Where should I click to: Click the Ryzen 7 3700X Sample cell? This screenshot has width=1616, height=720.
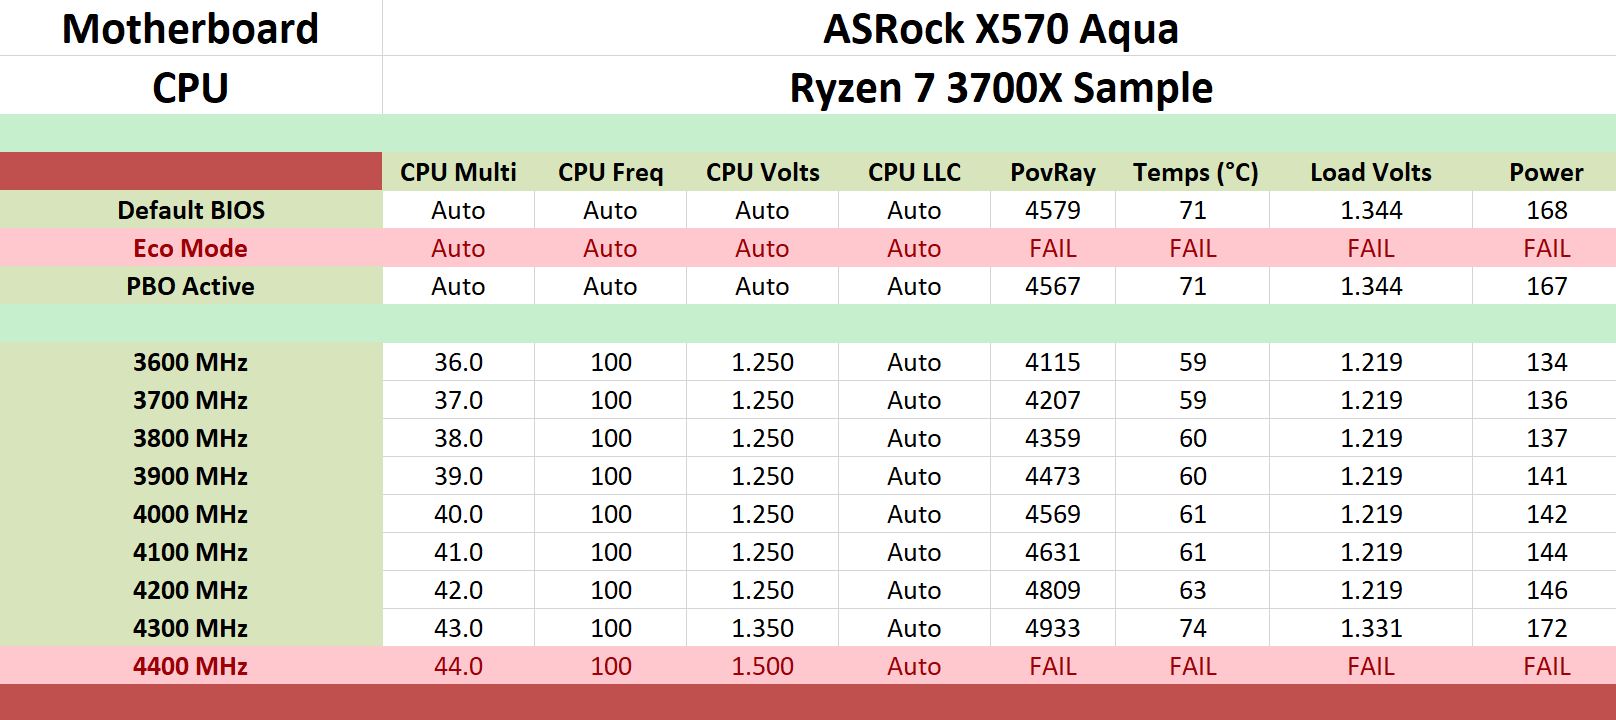[1000, 87]
